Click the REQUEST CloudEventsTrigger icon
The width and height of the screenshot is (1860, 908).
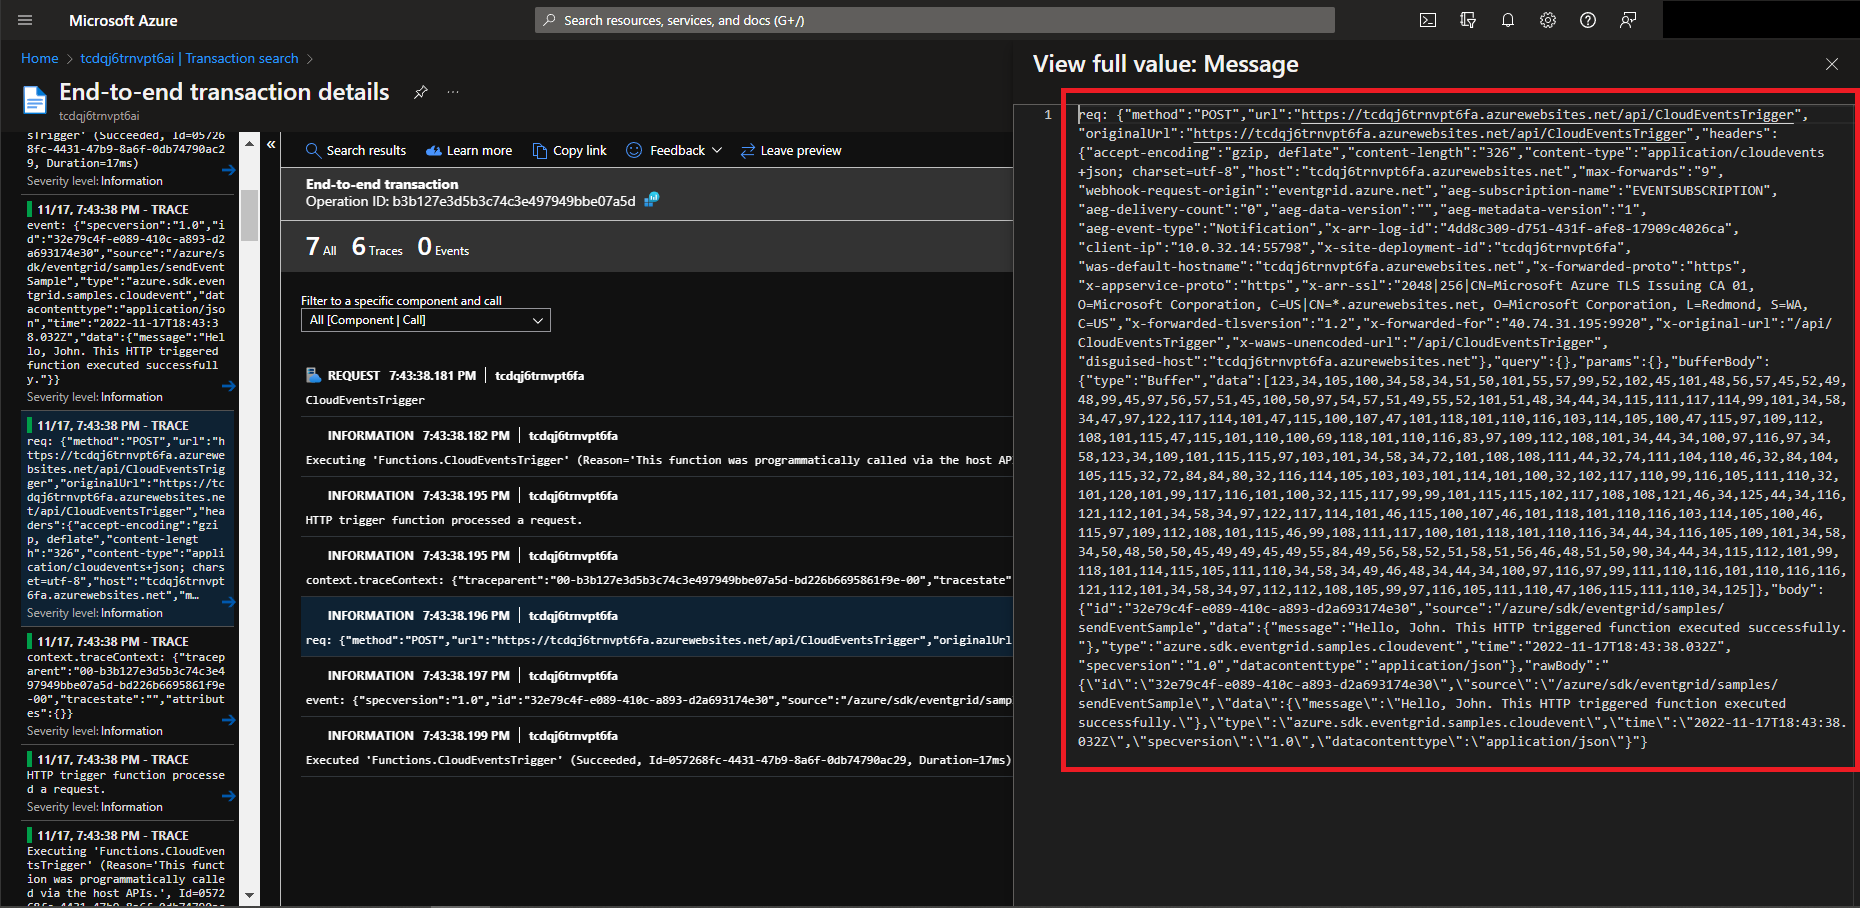[313, 375]
